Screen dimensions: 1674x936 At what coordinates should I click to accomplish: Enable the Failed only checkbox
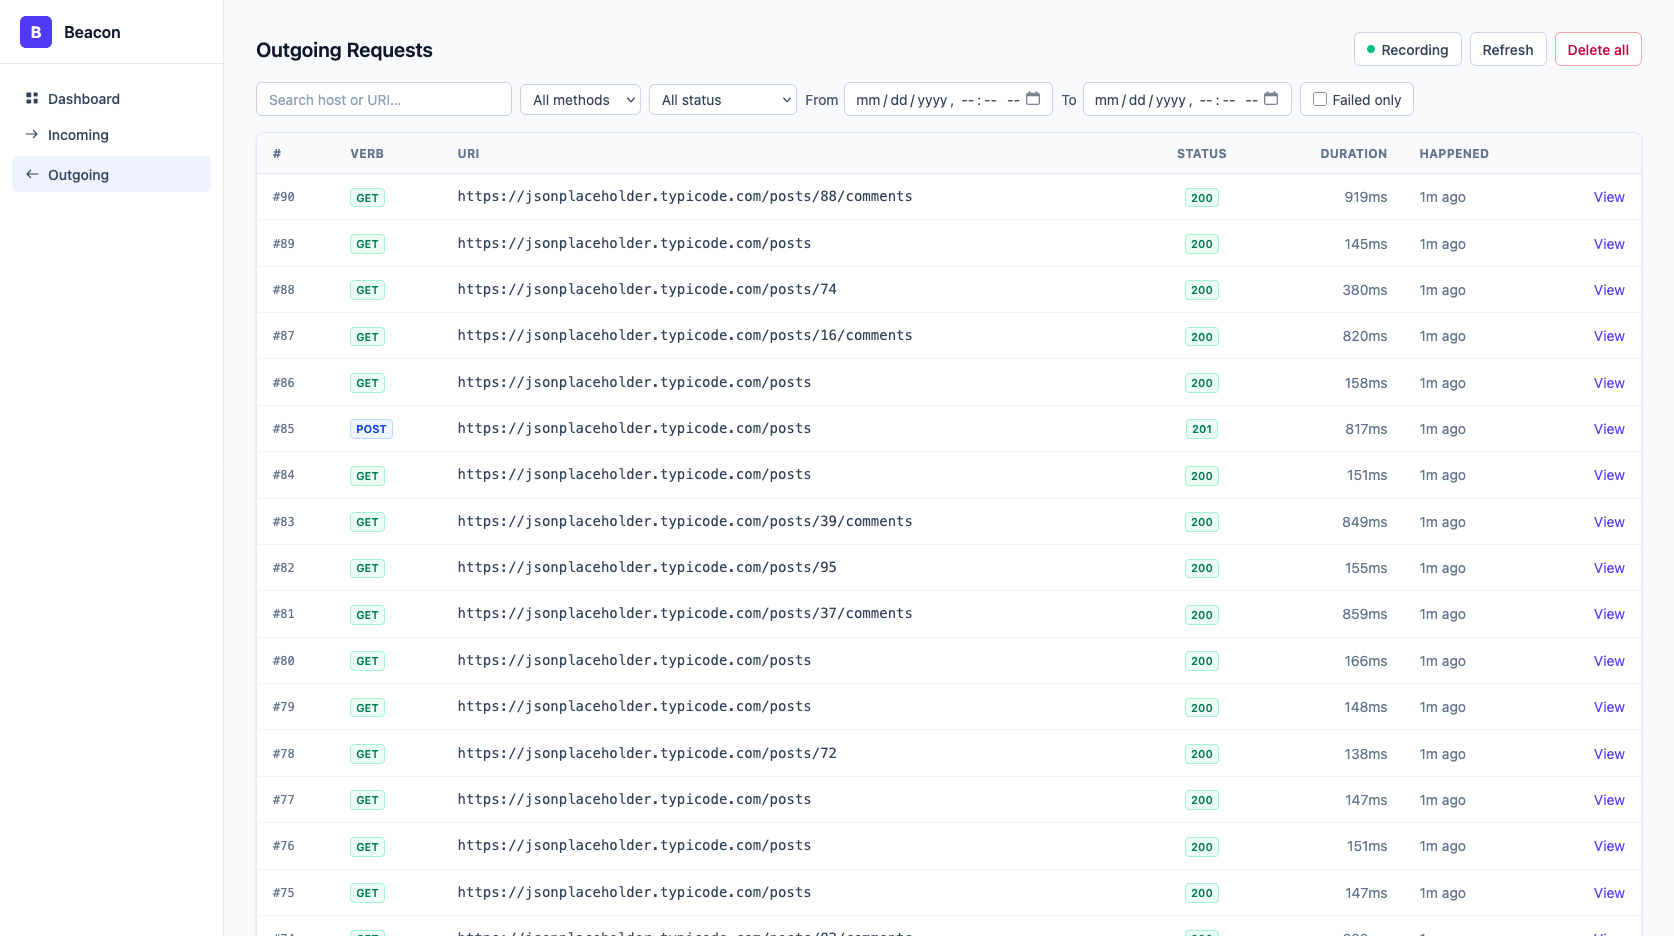(1320, 99)
